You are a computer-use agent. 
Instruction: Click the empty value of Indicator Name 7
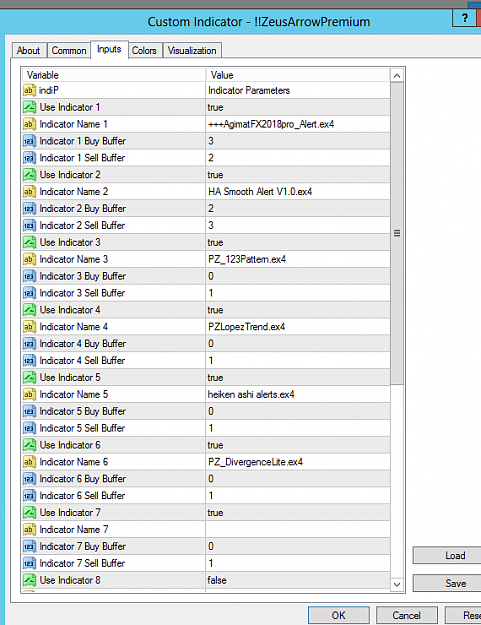(x=298, y=530)
